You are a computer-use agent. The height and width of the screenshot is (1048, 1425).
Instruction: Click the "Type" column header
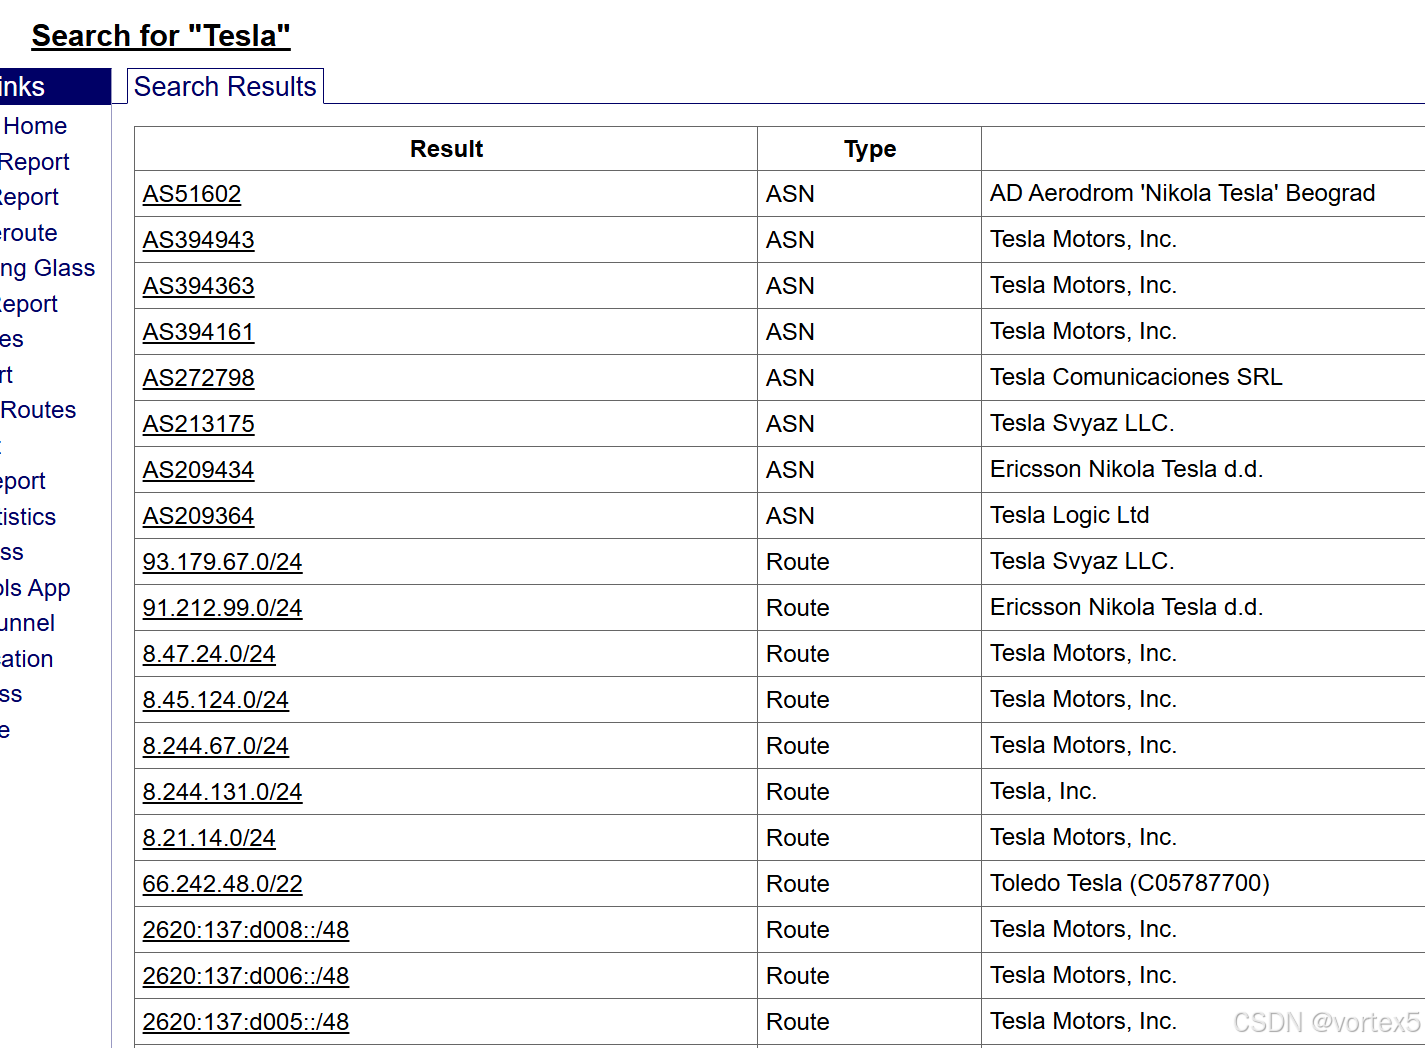click(870, 149)
